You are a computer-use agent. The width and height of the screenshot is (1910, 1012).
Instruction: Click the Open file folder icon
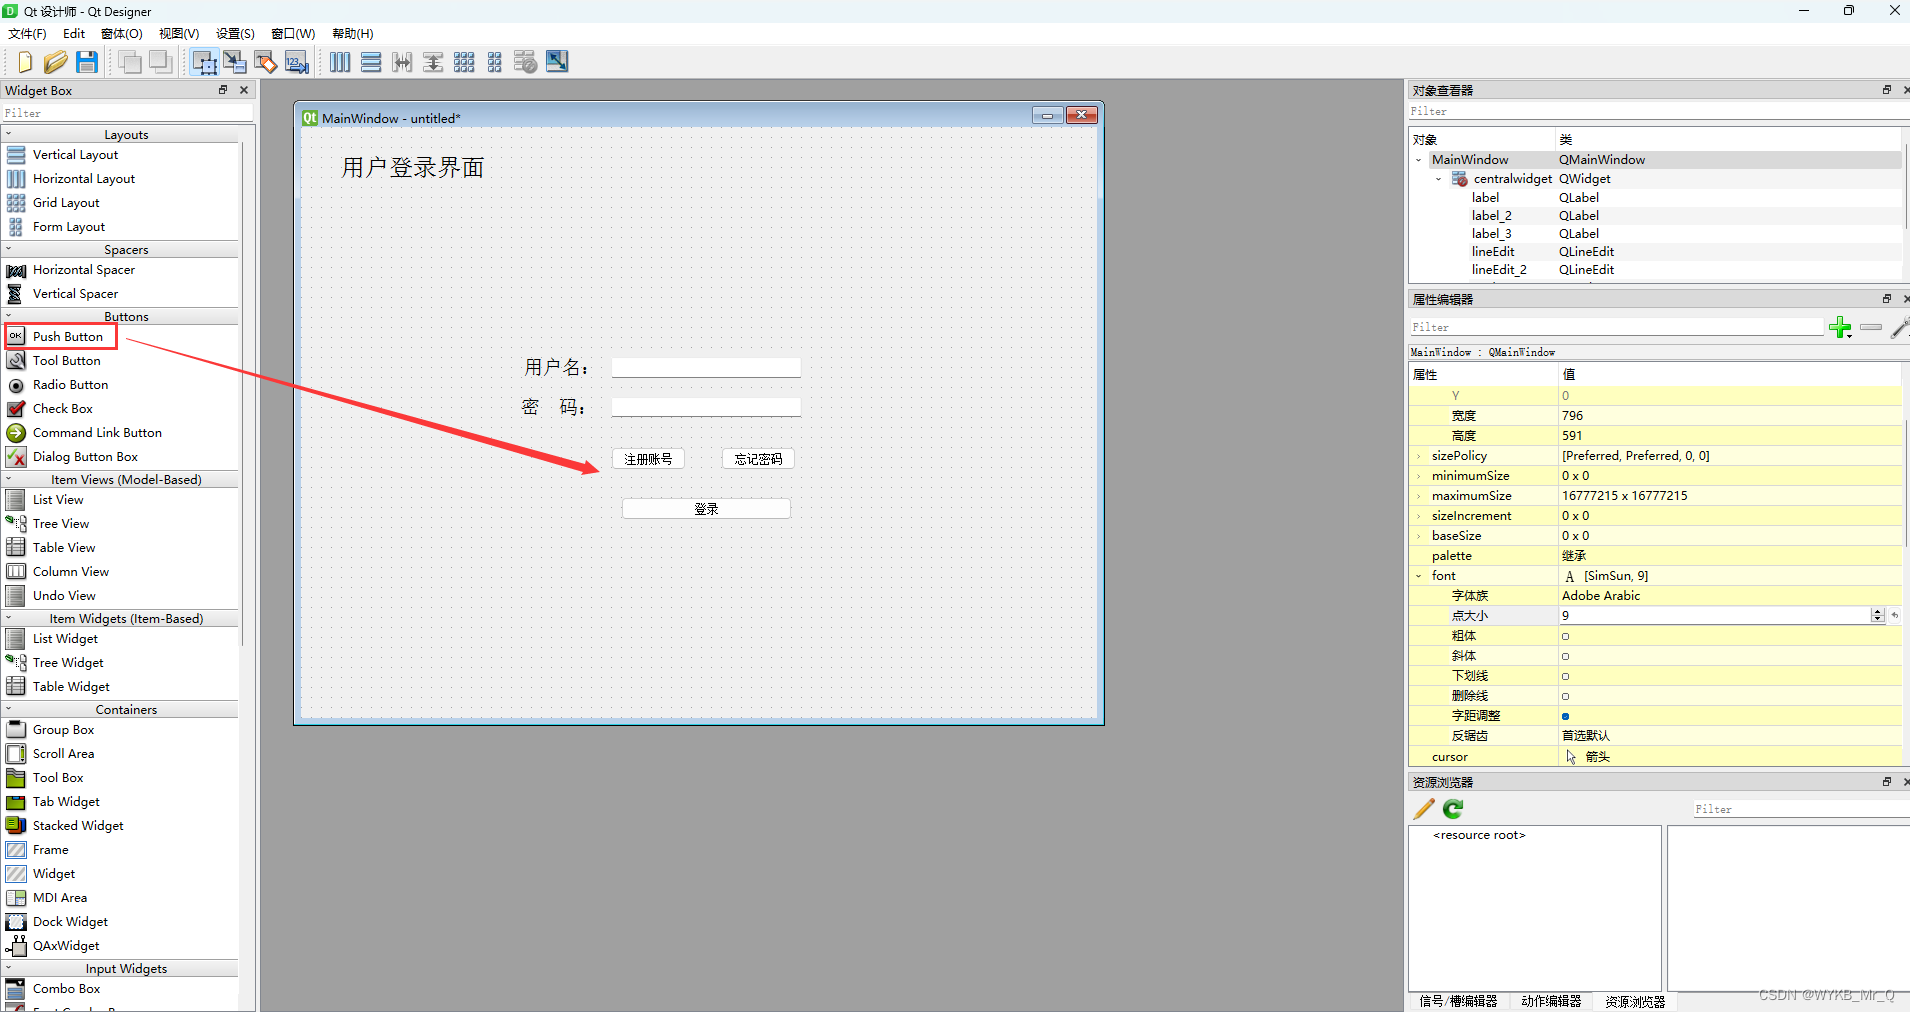pos(56,62)
